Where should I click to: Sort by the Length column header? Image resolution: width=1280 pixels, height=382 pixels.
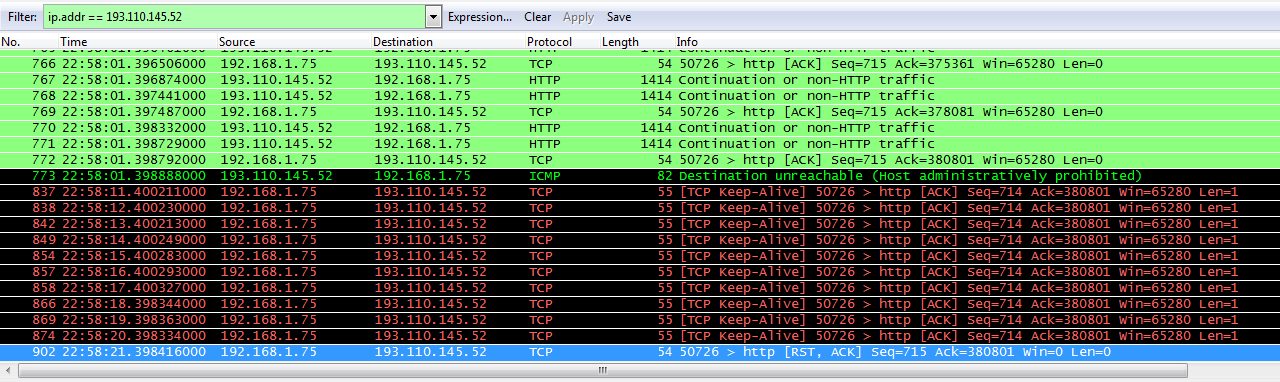click(620, 42)
